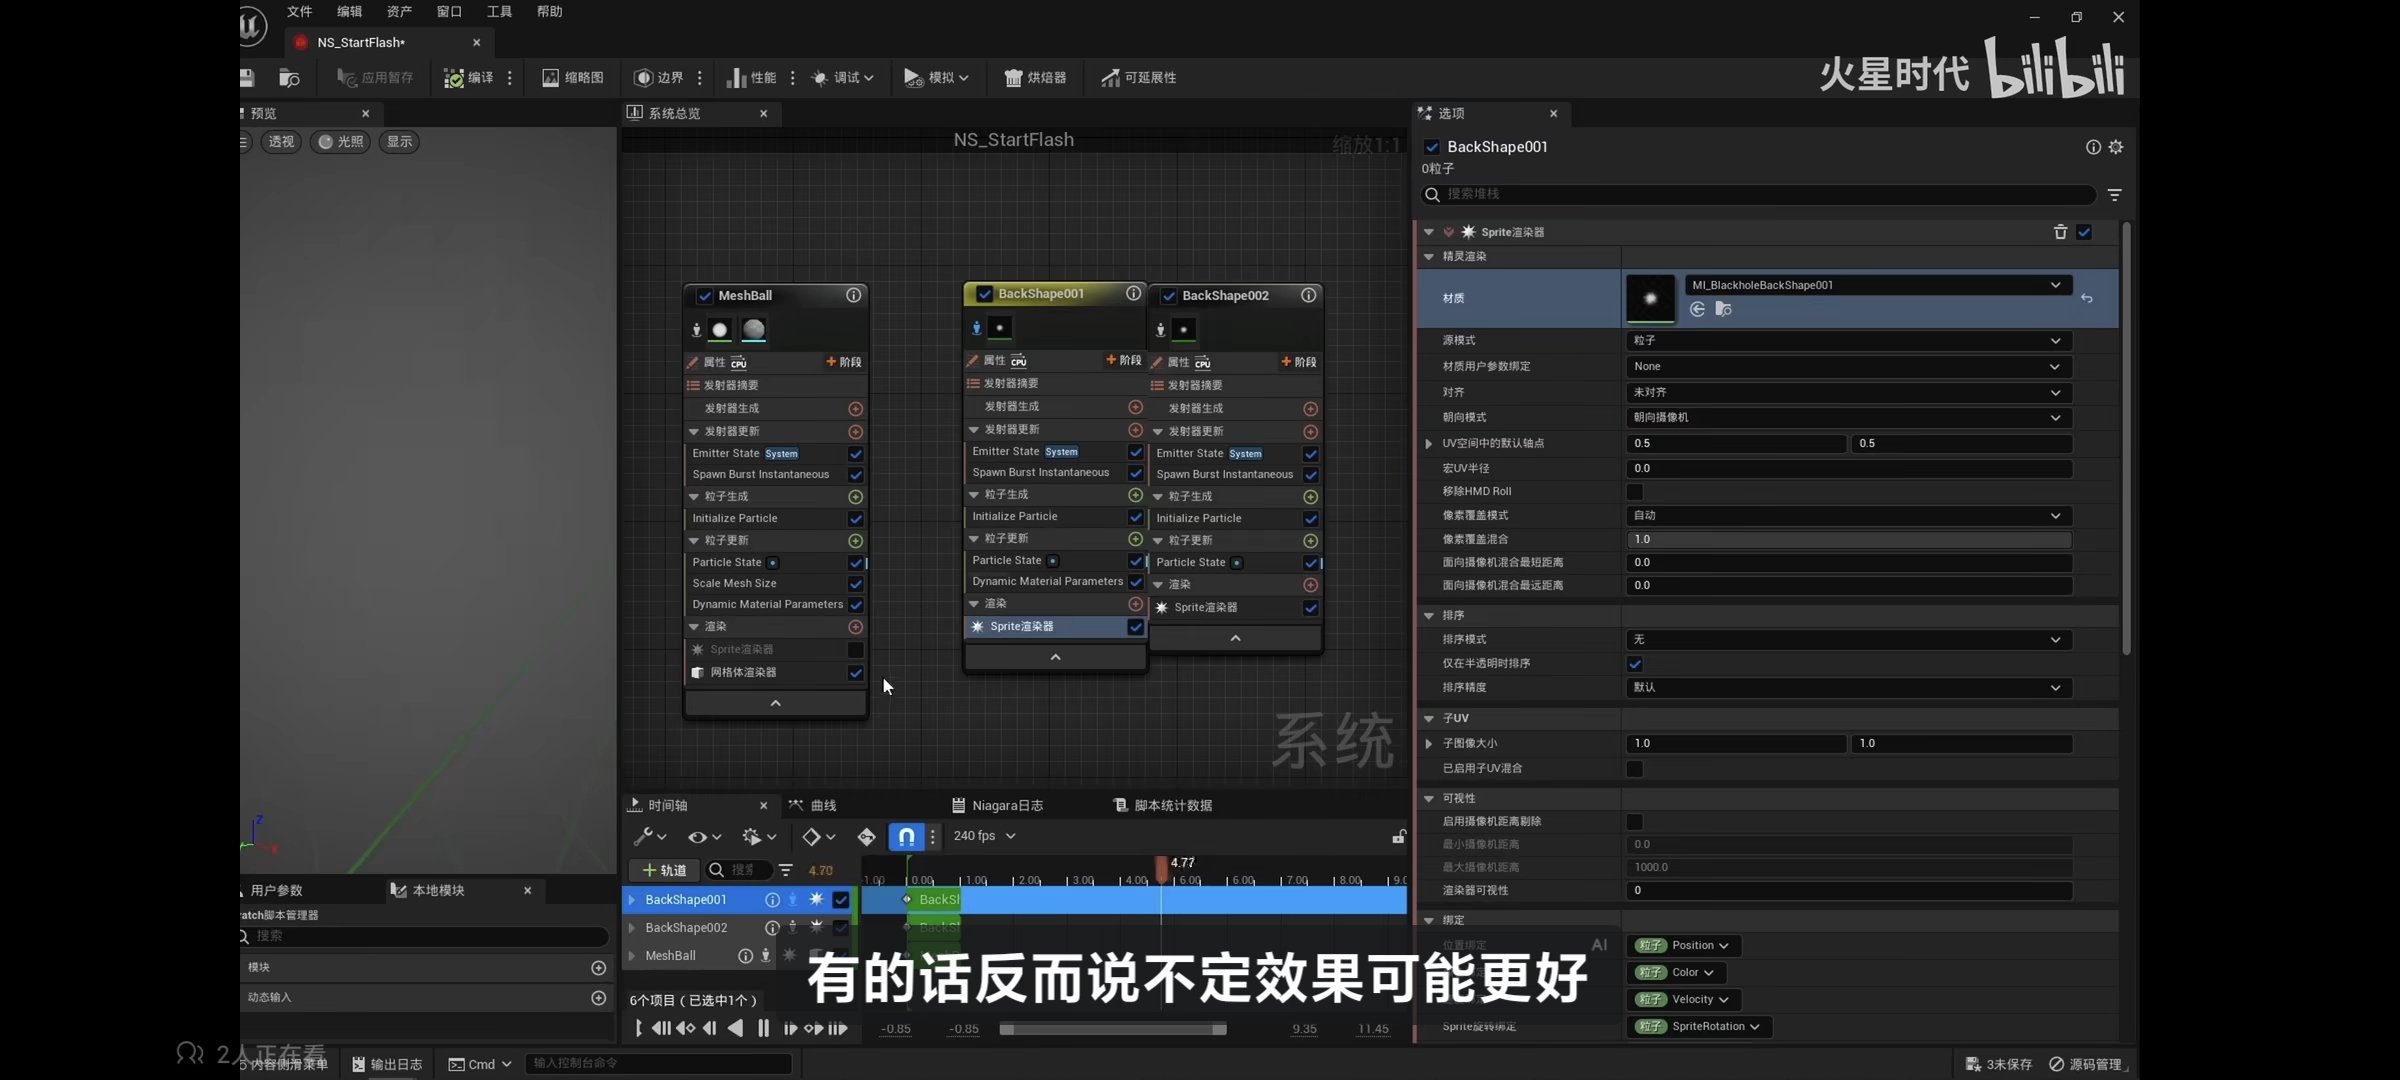This screenshot has width=2400, height=1080.
Task: Click the pause playback button in timeline
Action: point(763,1028)
